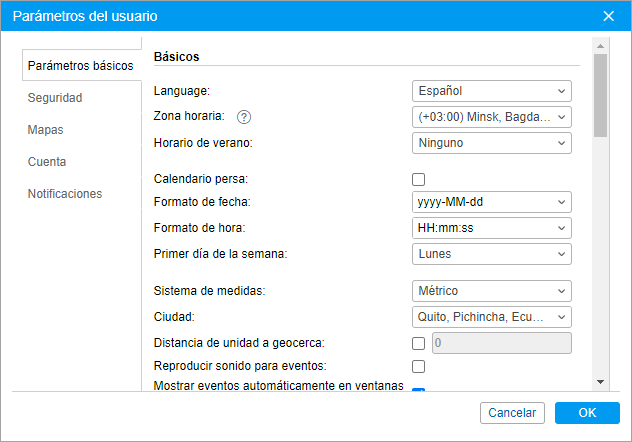Open the Horario de verano dropdown

[491, 142]
